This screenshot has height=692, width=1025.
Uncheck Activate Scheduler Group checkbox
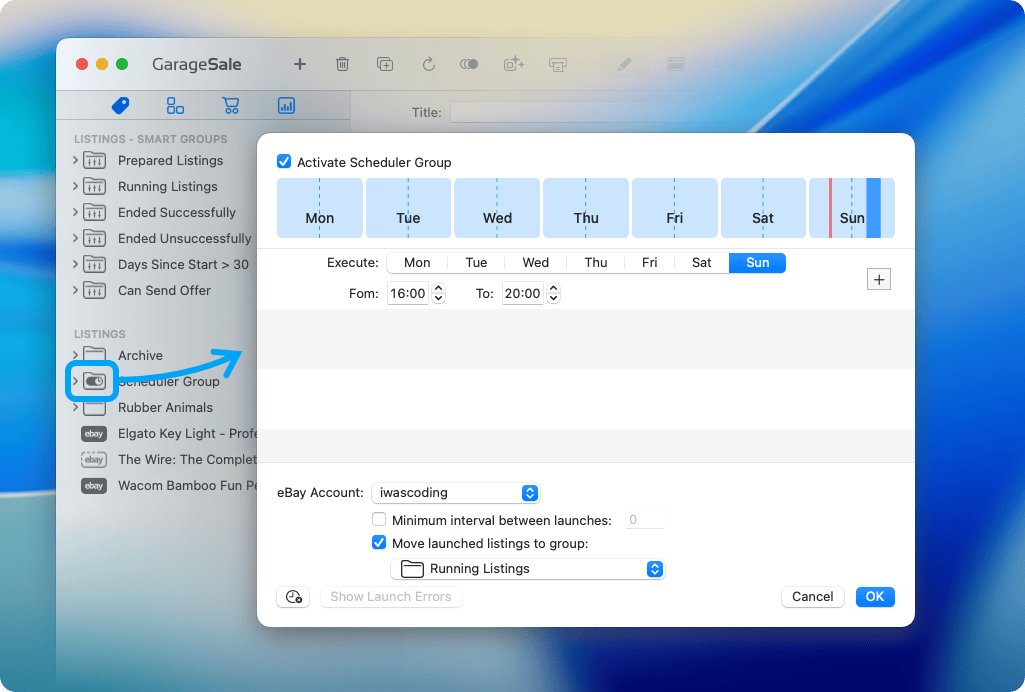284,161
